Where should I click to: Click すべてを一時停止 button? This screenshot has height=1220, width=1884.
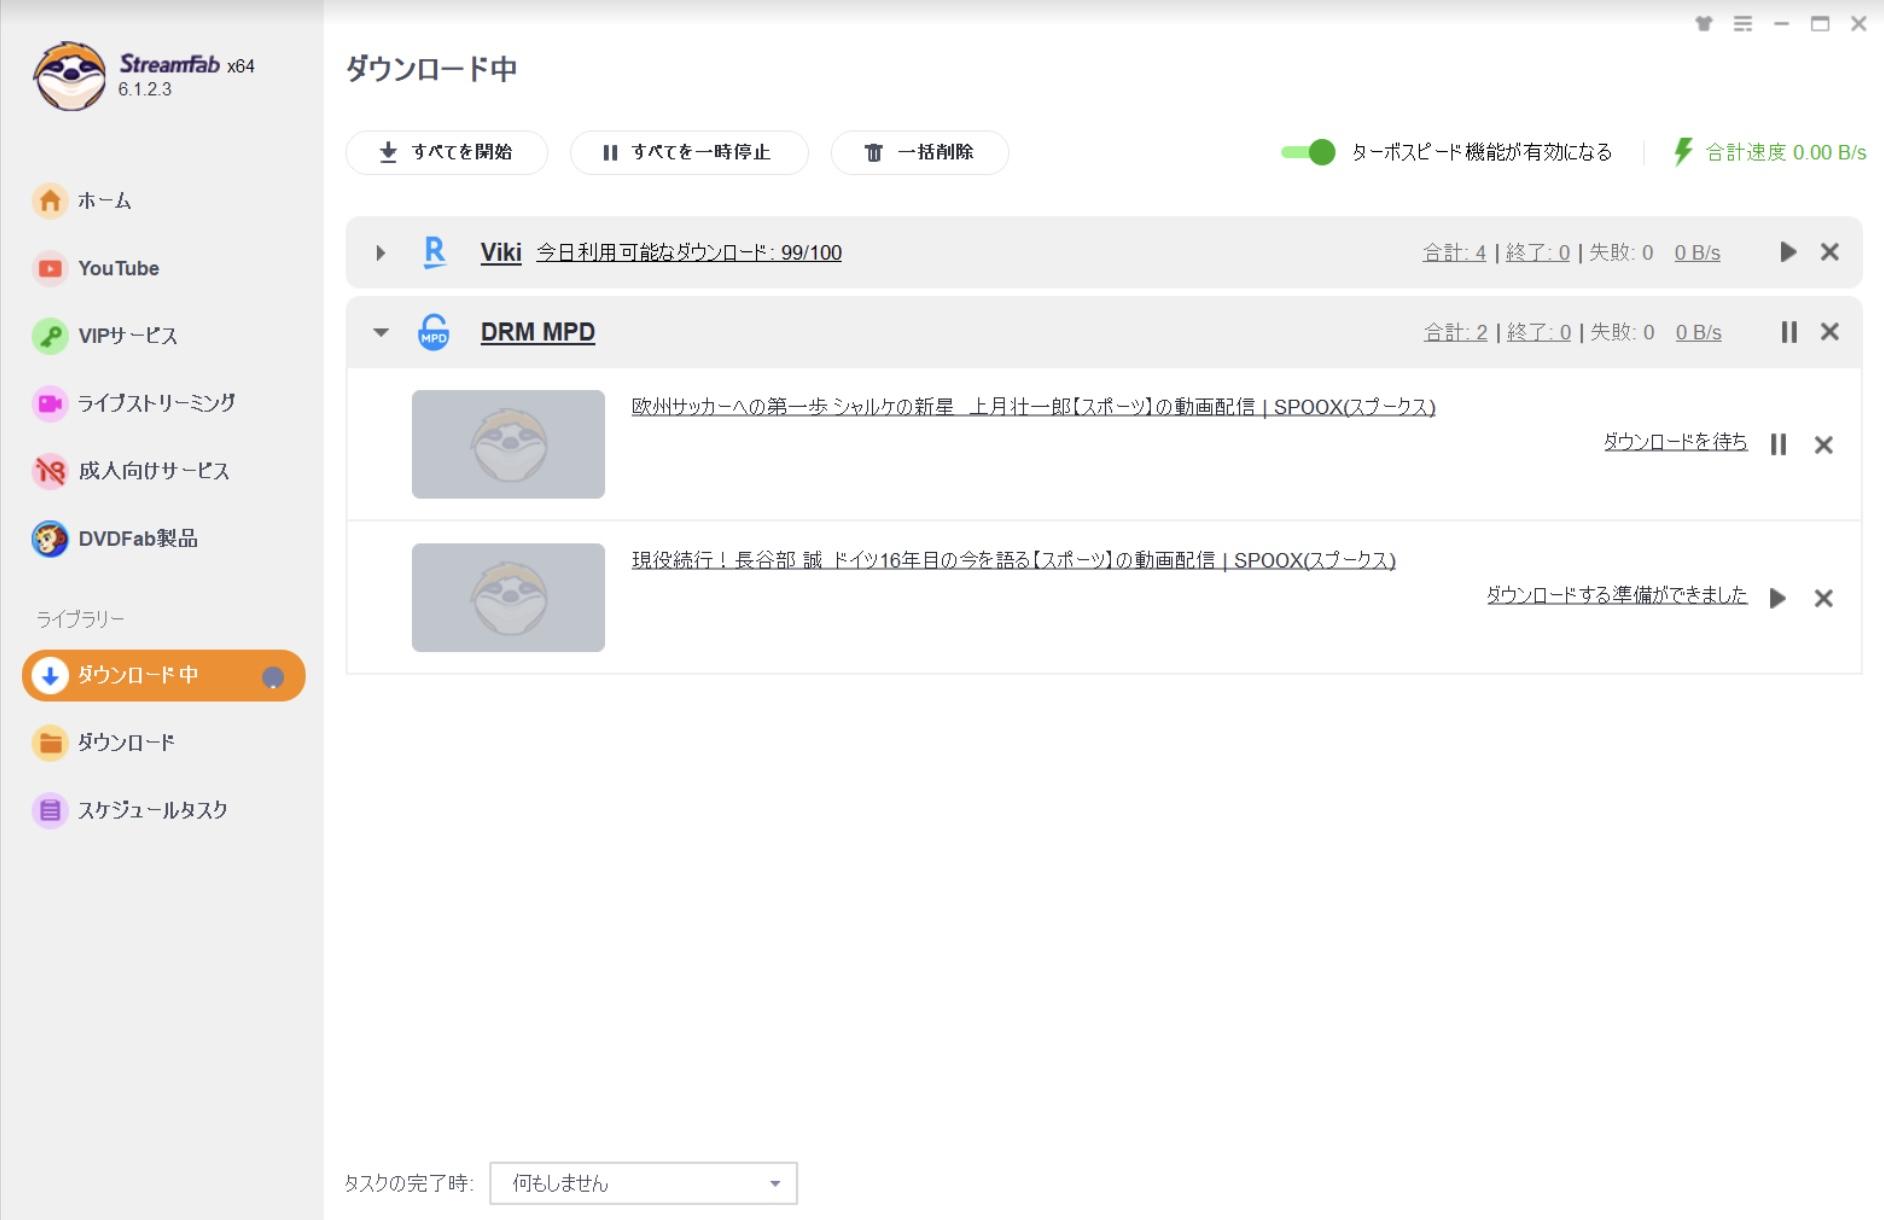[688, 152]
